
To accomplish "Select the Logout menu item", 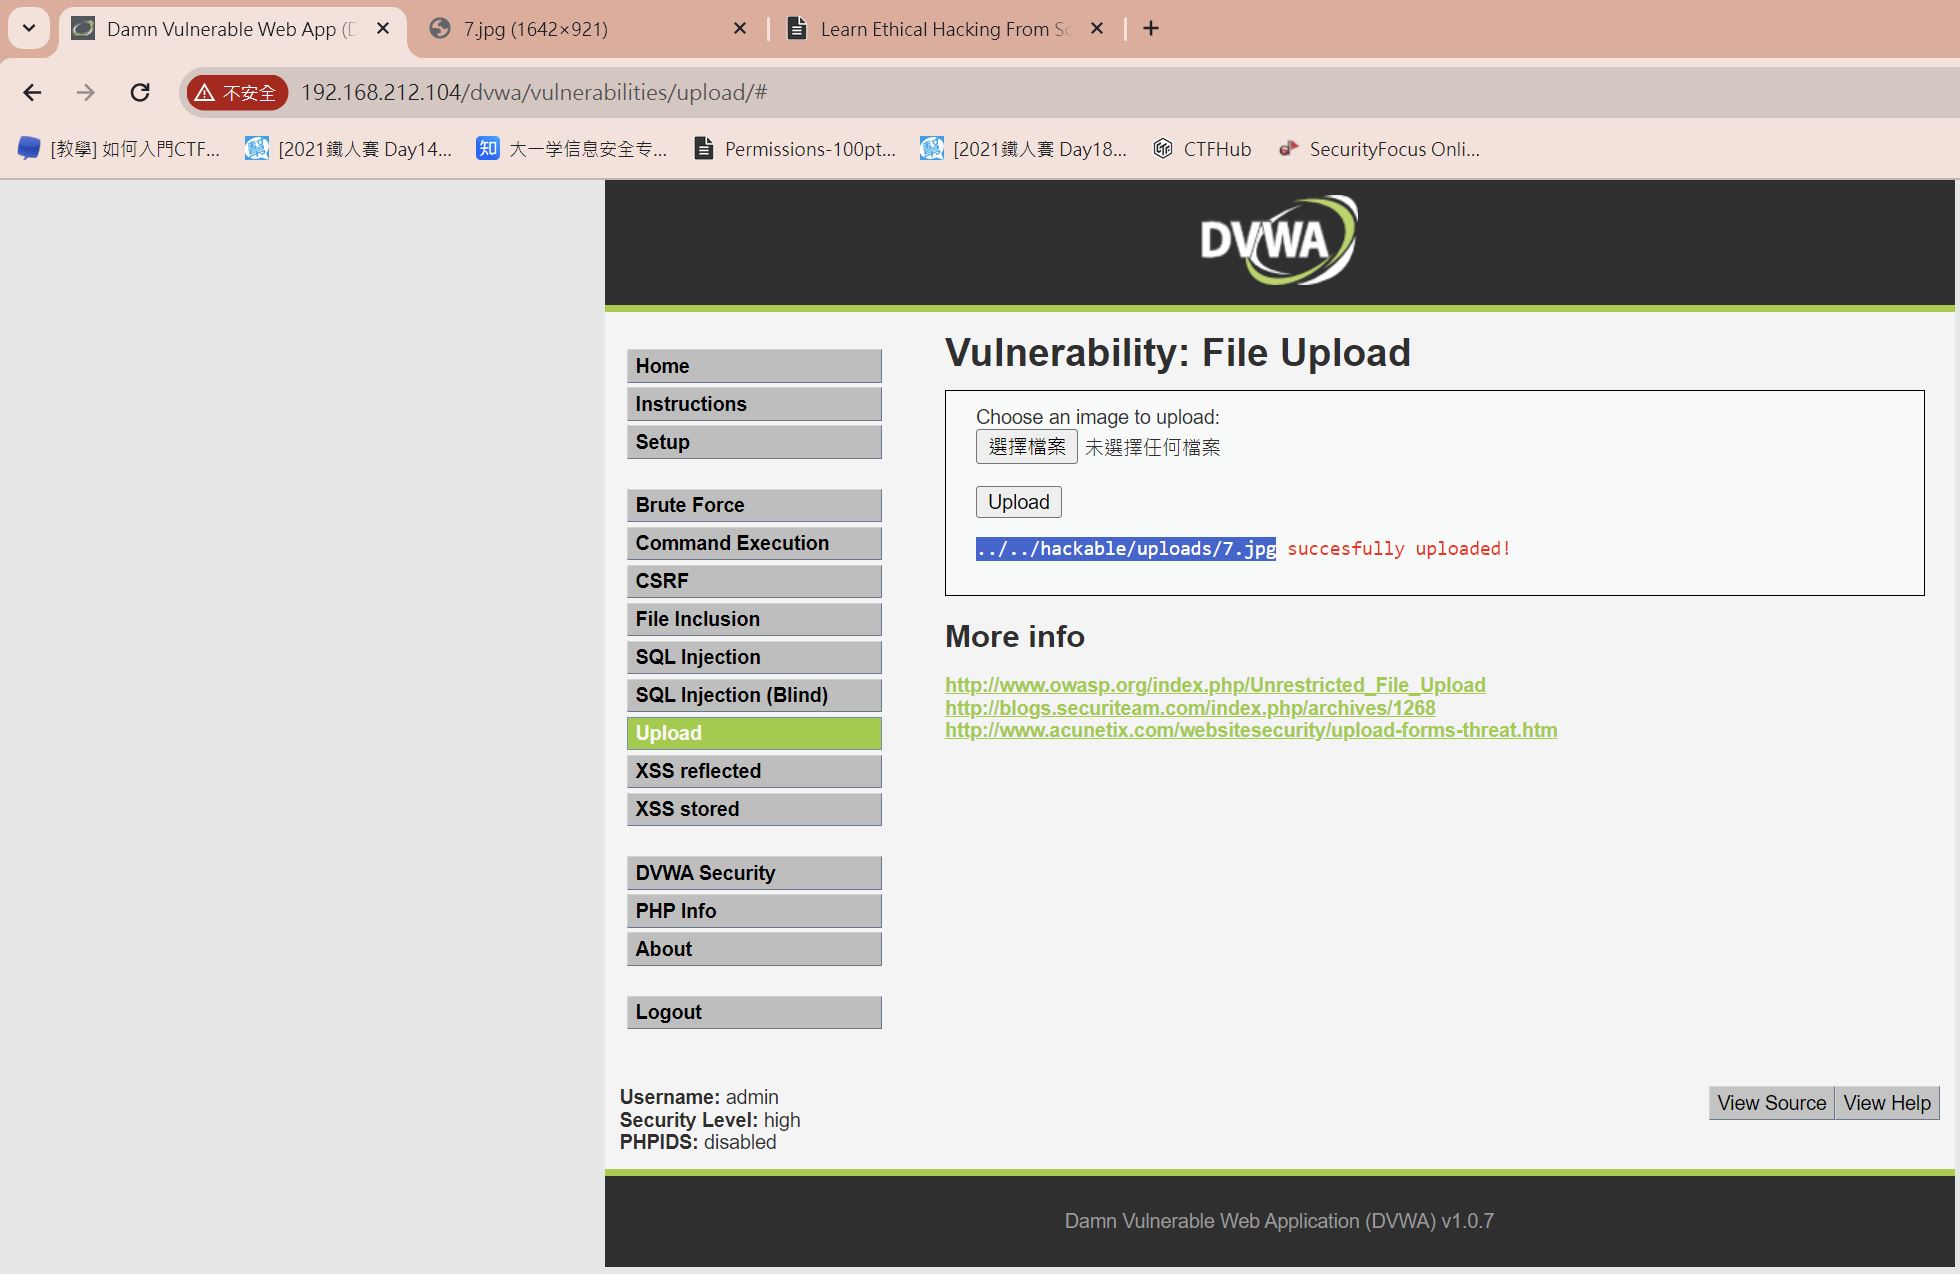I will [753, 1012].
